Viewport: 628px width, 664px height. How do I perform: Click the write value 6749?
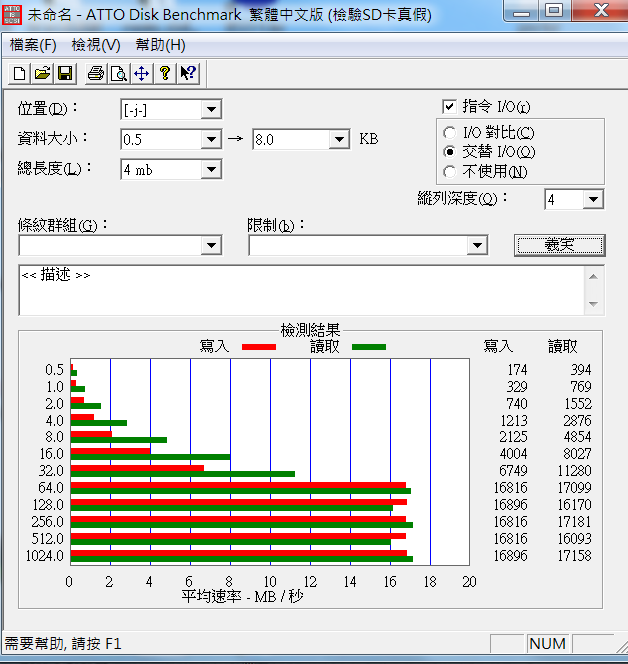point(513,470)
